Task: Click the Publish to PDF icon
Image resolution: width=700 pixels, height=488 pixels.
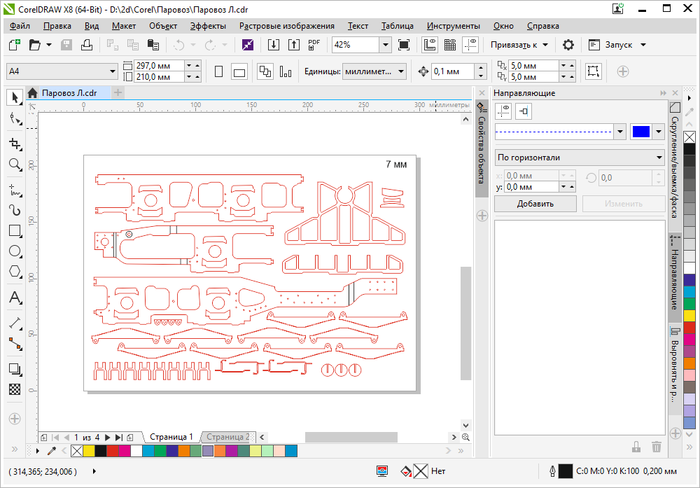Action: pos(315,45)
